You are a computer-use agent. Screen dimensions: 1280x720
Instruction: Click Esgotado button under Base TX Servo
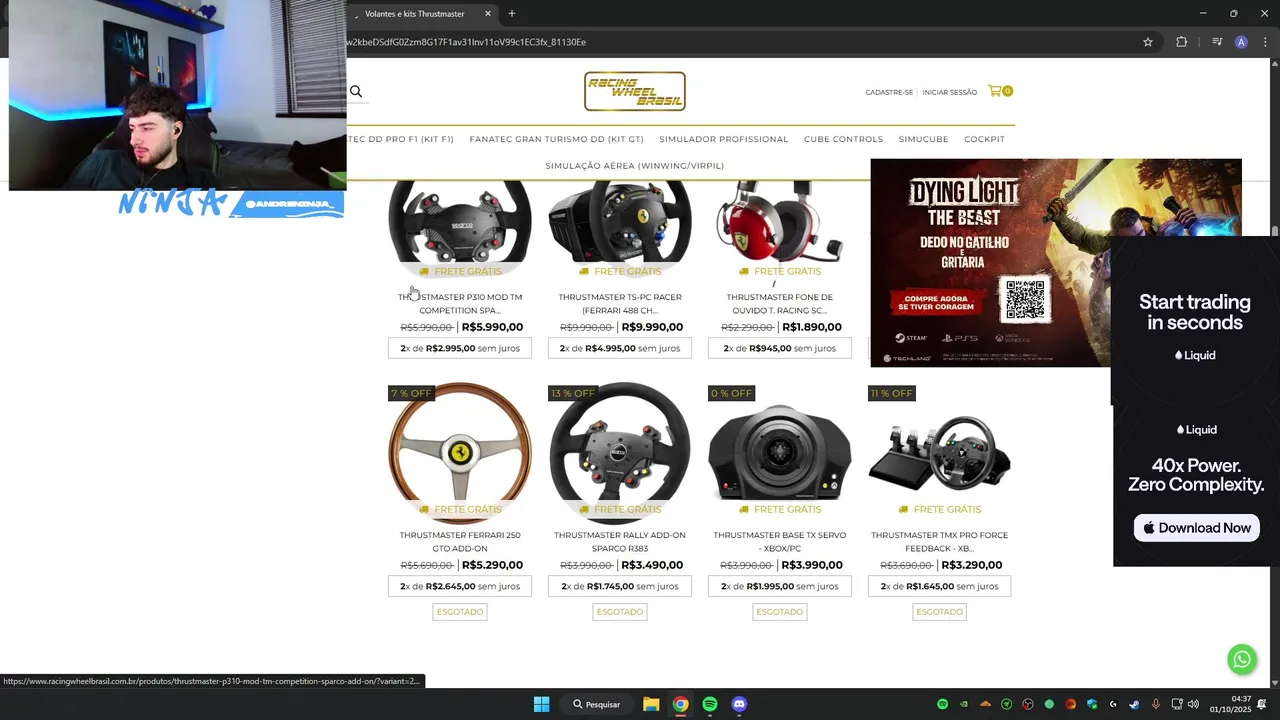point(780,612)
